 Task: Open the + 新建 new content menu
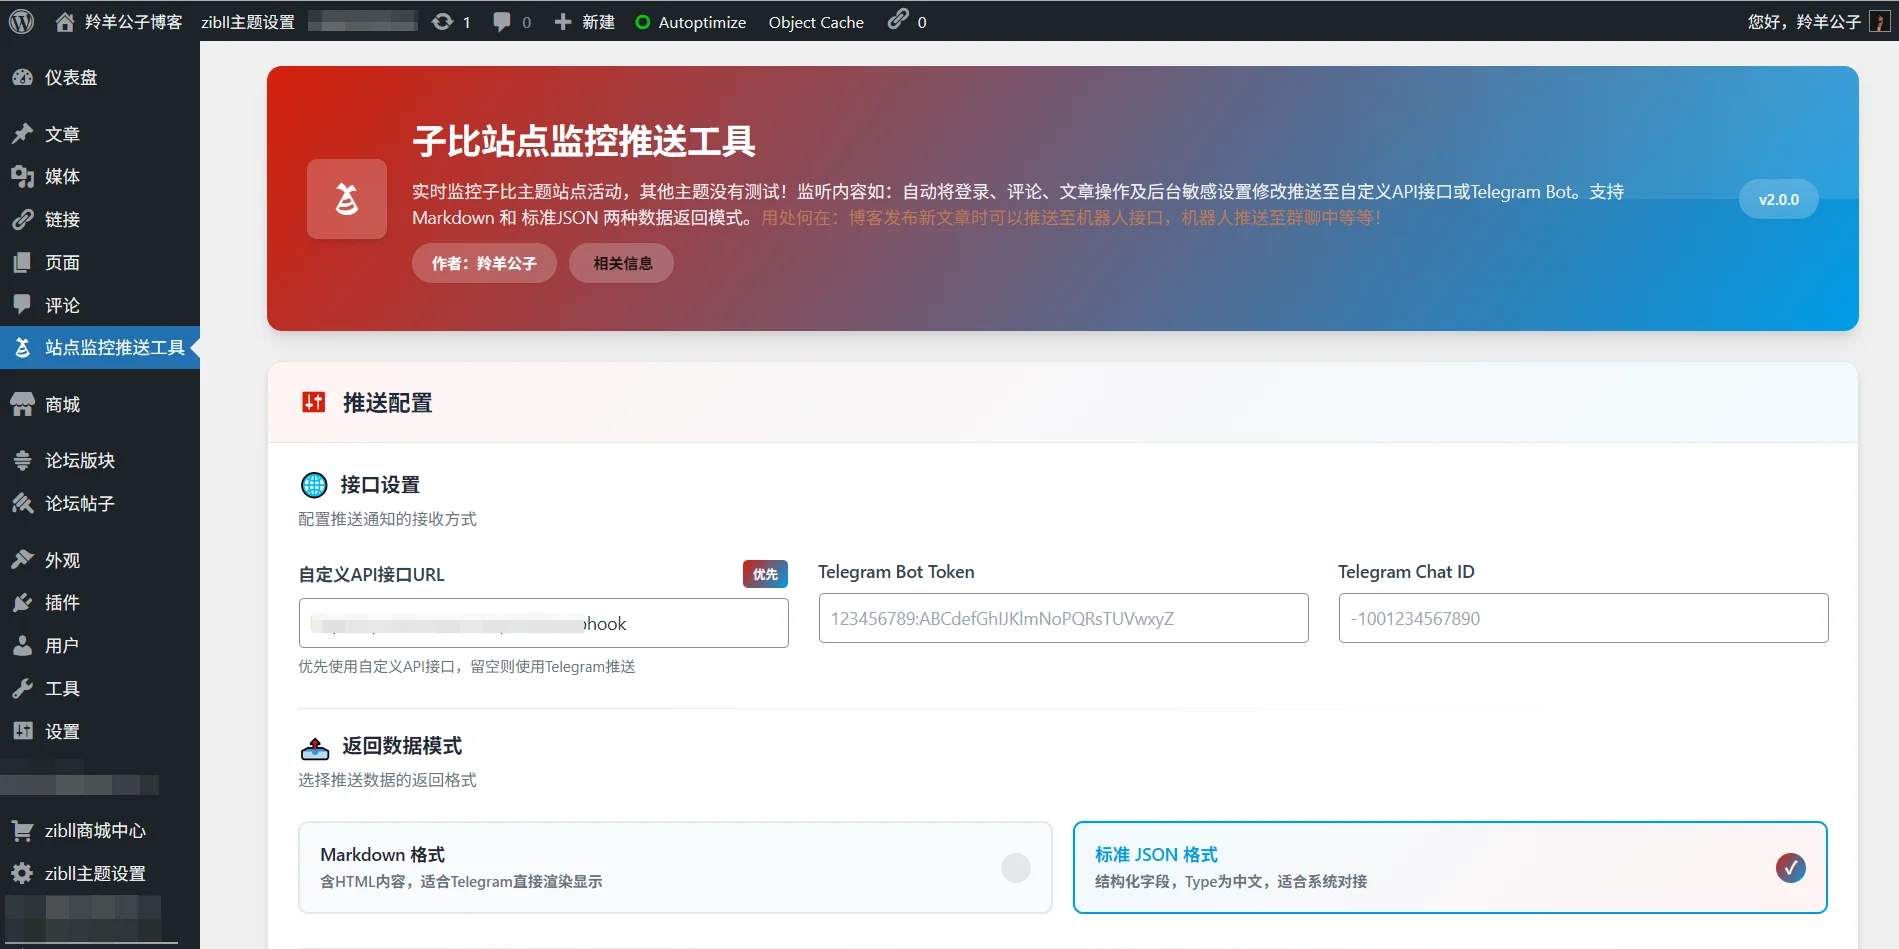[x=585, y=21]
